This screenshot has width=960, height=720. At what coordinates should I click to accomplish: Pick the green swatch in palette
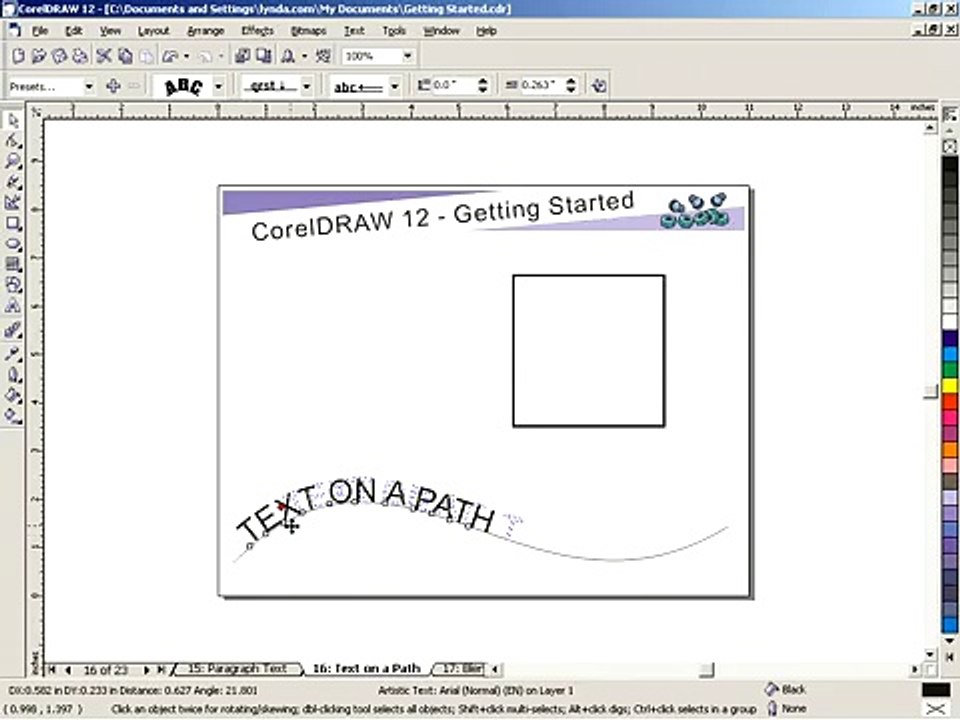coord(950,370)
